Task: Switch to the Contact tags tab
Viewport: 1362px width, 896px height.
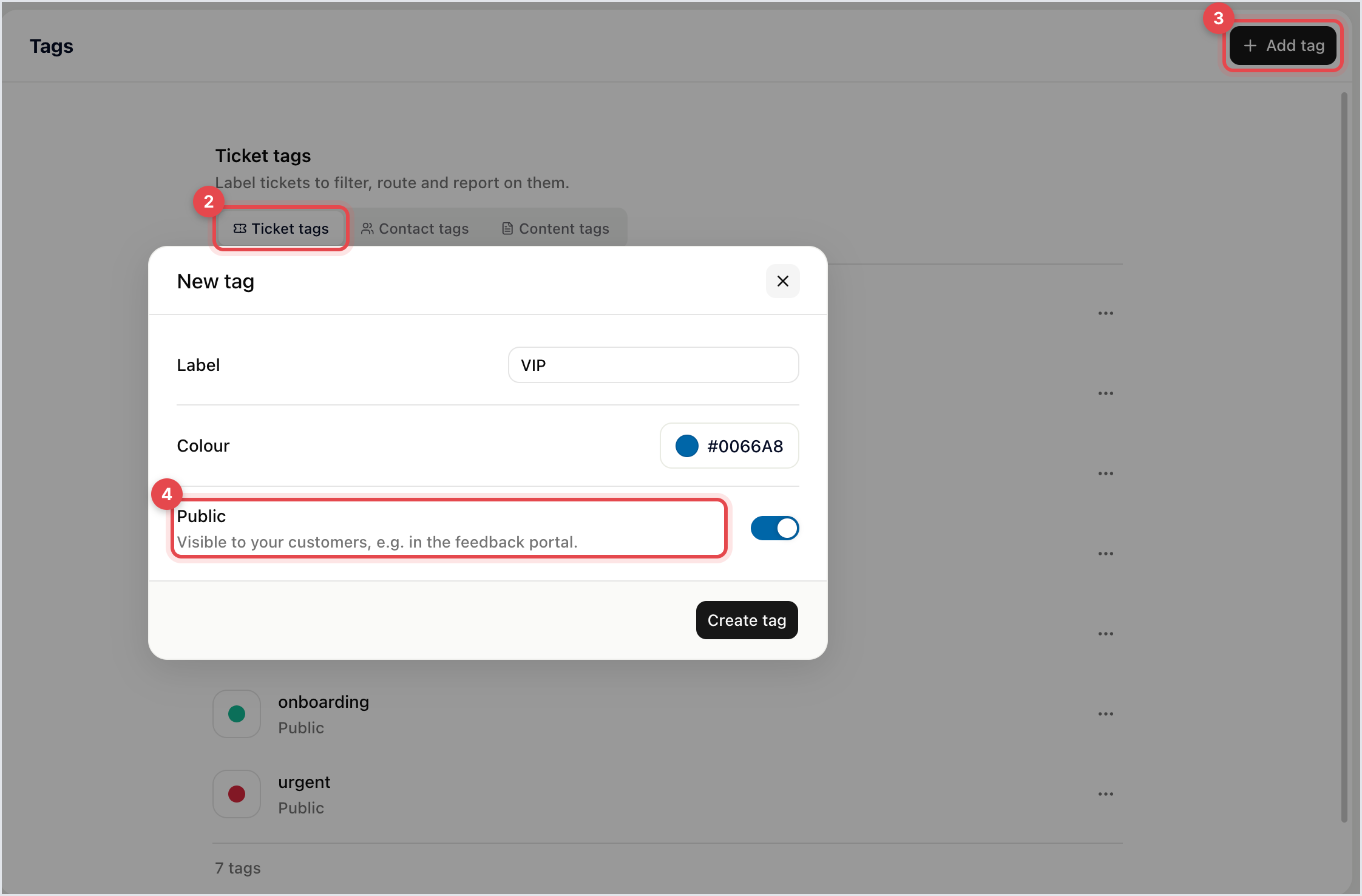Action: [x=415, y=228]
